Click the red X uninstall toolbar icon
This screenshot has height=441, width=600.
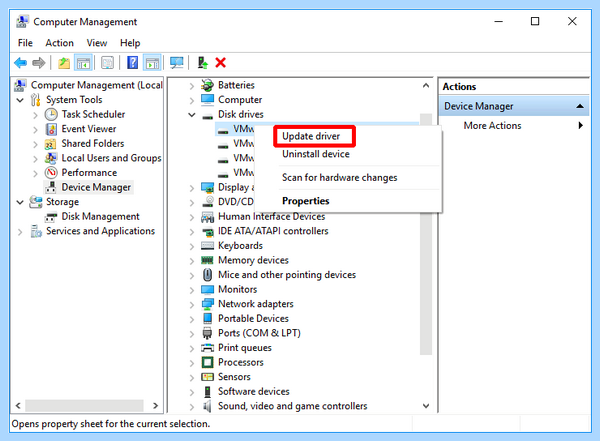(220, 62)
